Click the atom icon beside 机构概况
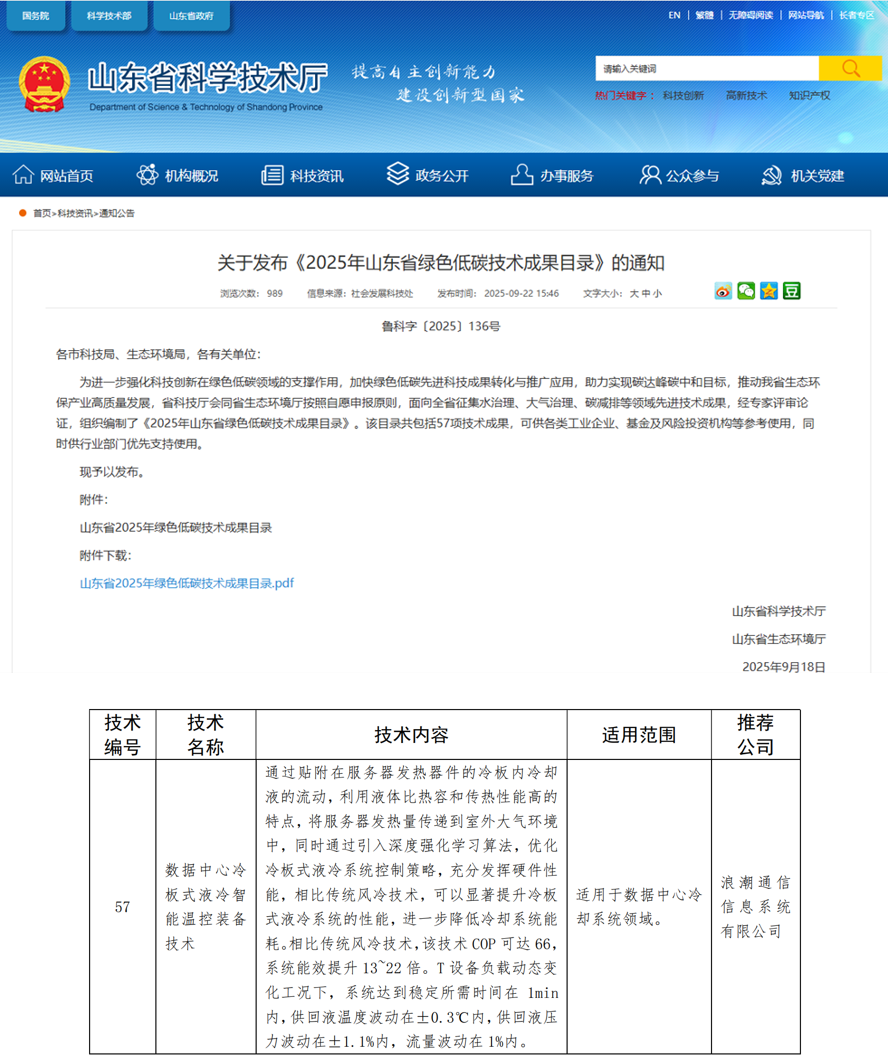This screenshot has width=888, height=1057. point(147,175)
